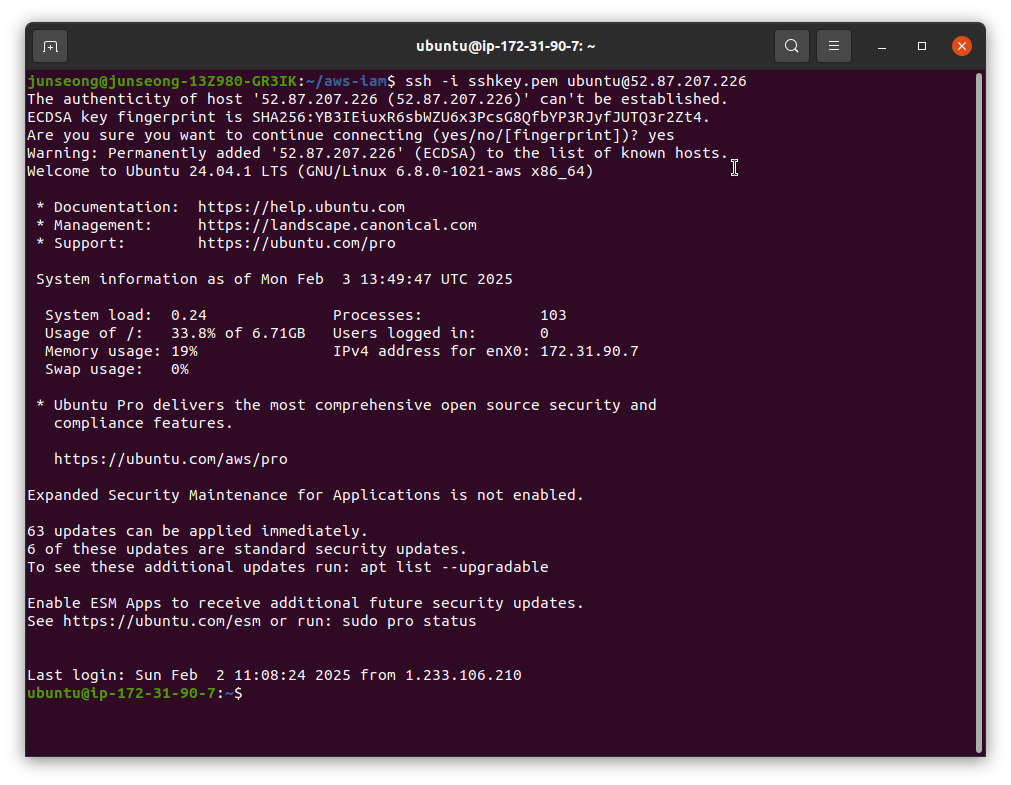
Task: Open the https://ubuntu.com/aws/pro link
Action: [171, 459]
